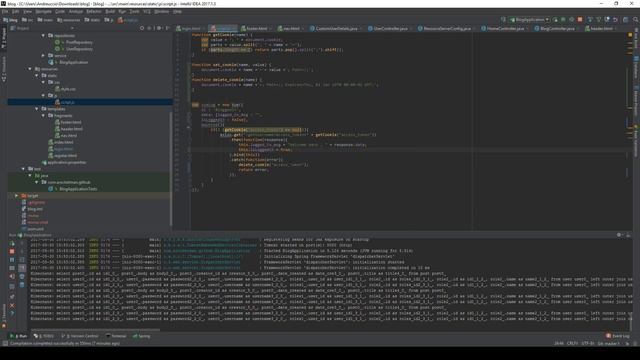Select index.html in the project tree

(61, 142)
